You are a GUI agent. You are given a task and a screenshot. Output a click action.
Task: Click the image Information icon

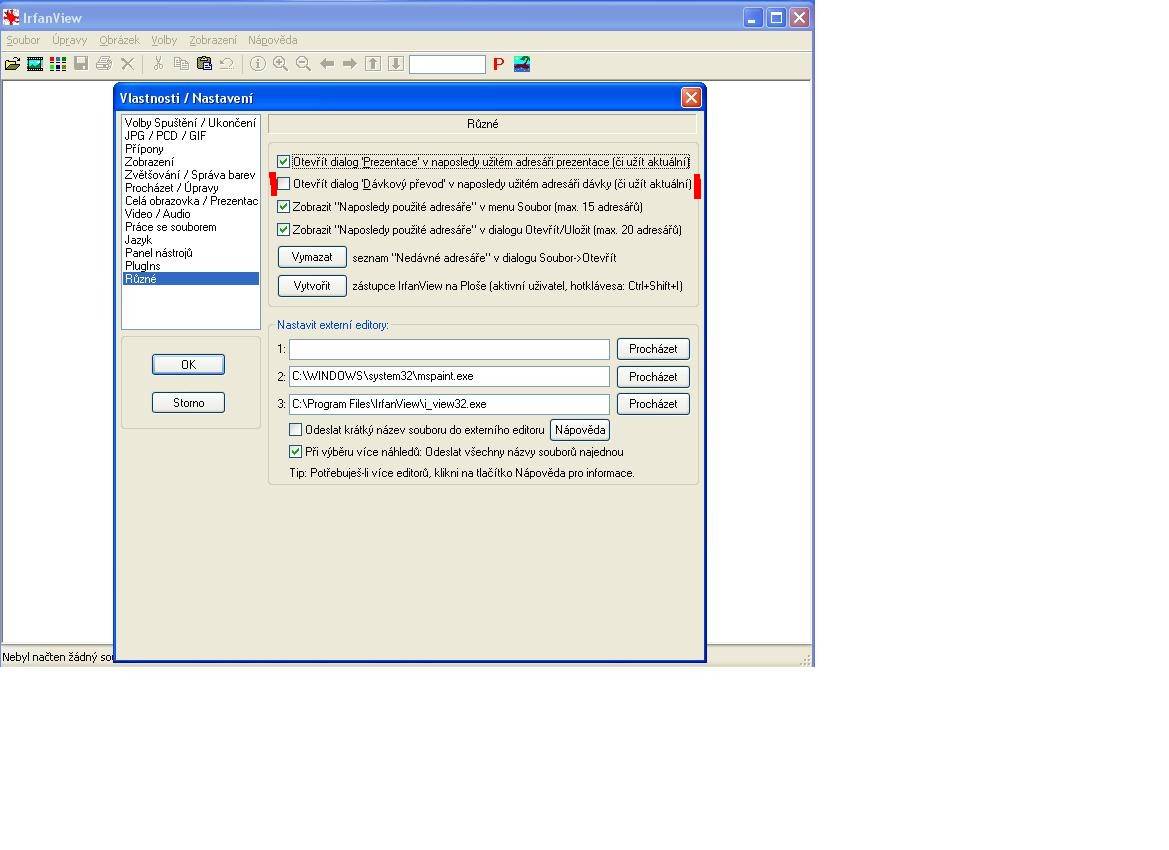[x=257, y=64]
